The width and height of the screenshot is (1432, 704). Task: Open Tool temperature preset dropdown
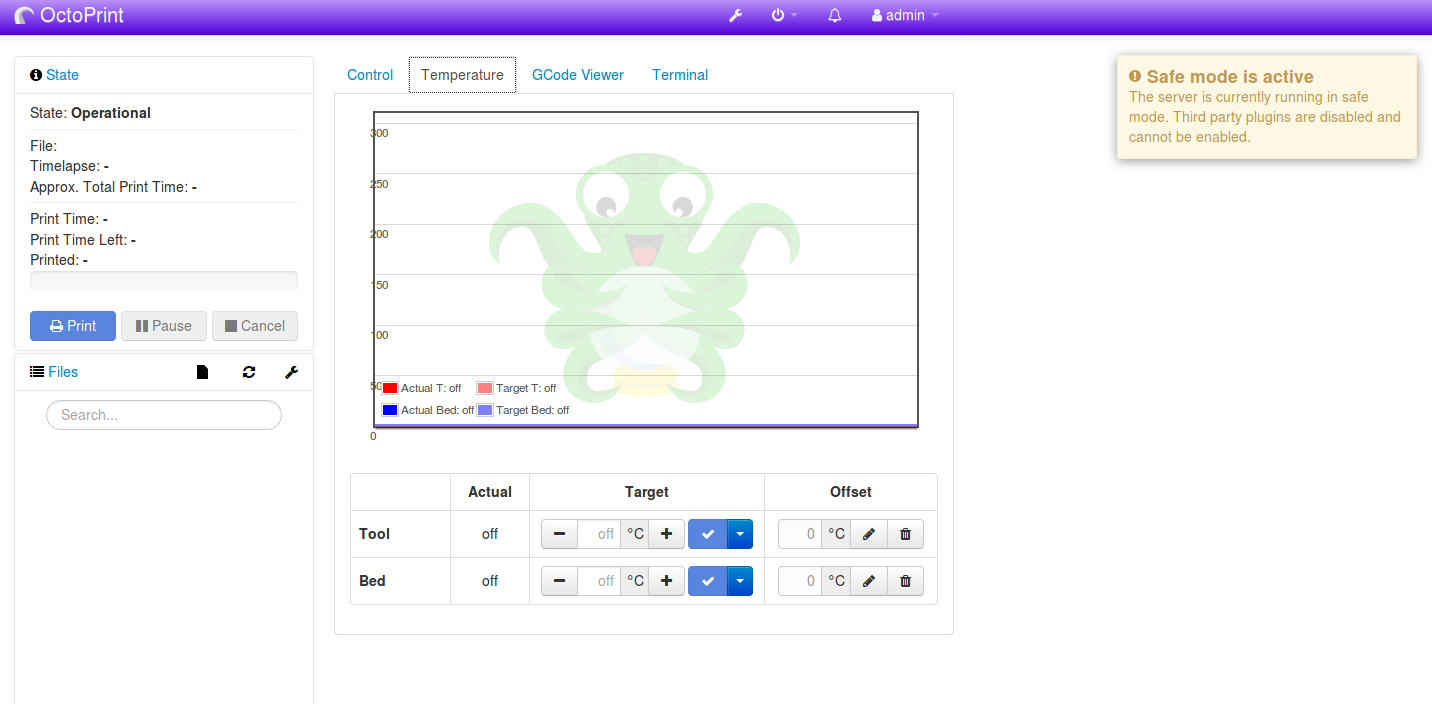coord(739,534)
